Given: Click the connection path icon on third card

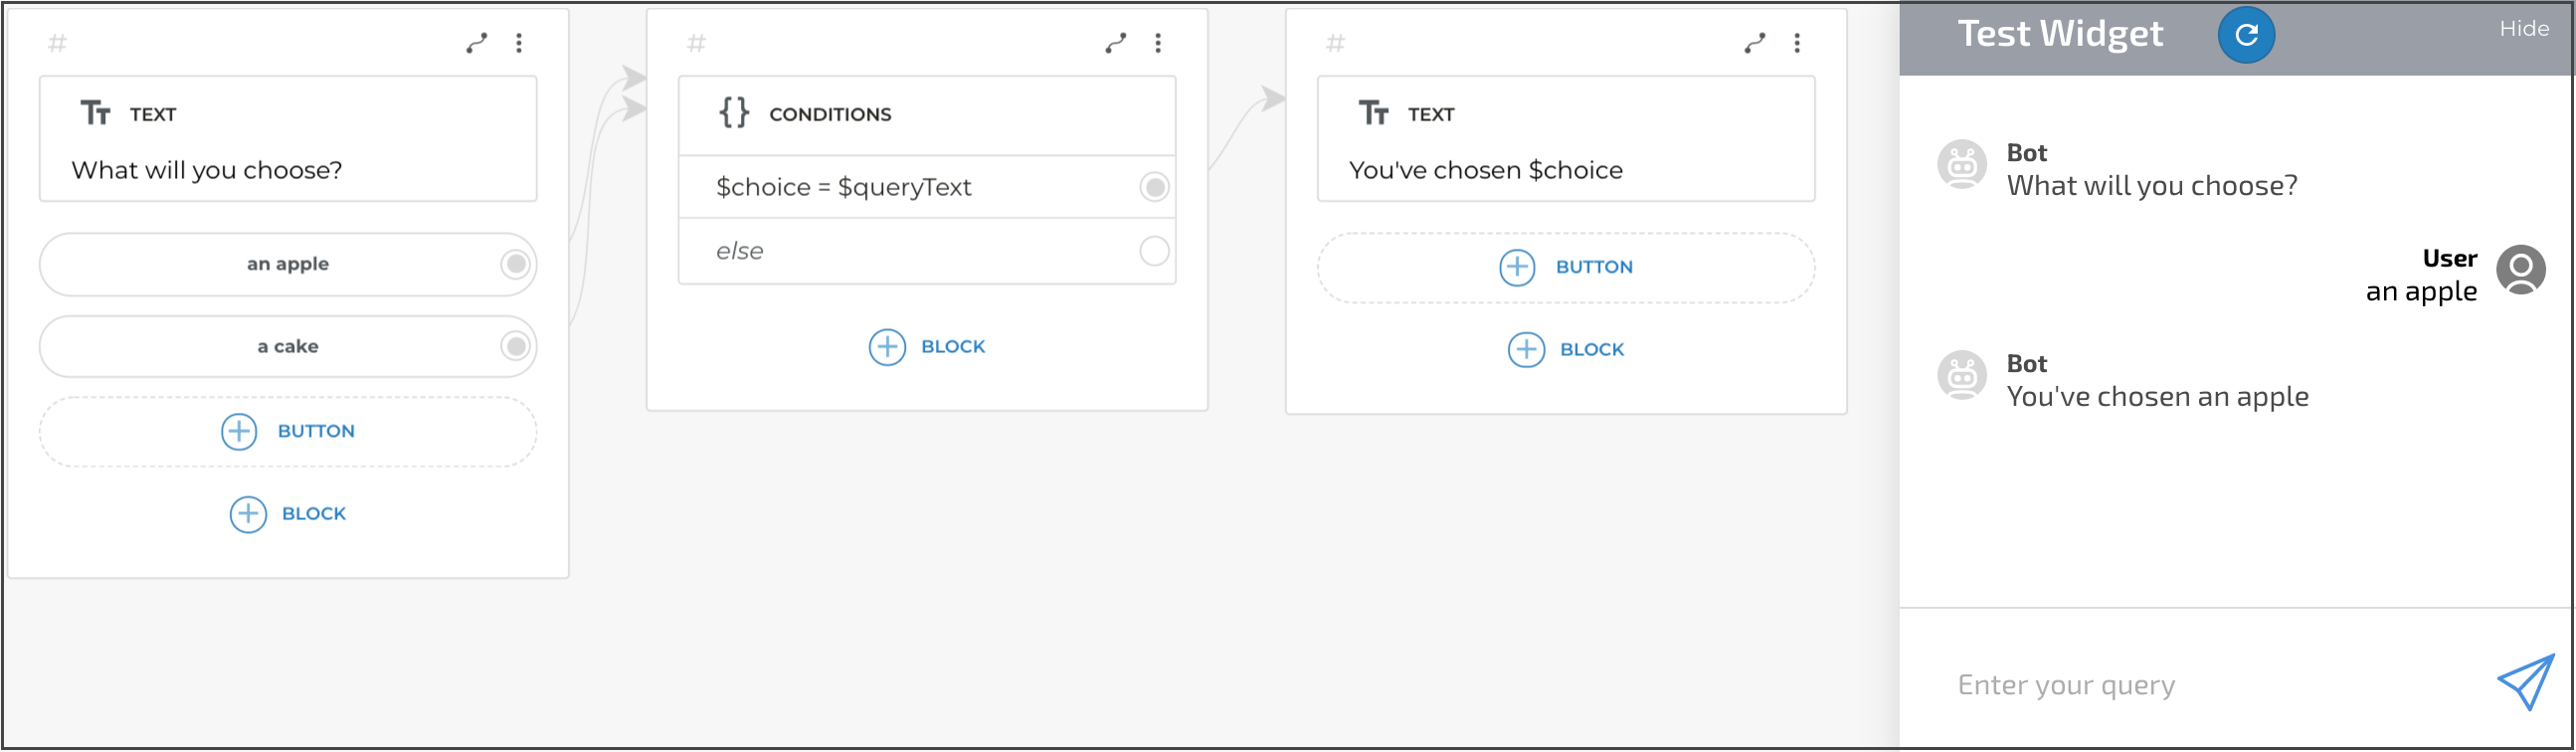Looking at the screenshot, I should tap(1755, 43).
